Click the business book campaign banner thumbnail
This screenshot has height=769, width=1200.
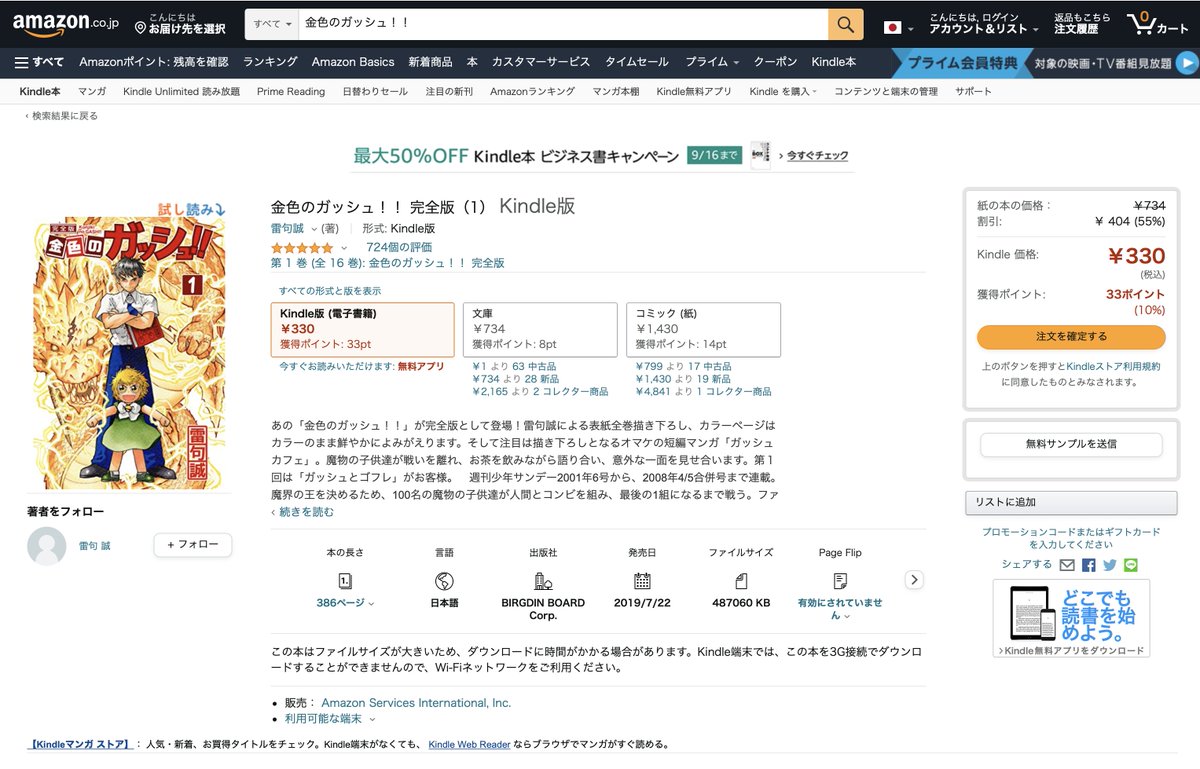coord(760,154)
